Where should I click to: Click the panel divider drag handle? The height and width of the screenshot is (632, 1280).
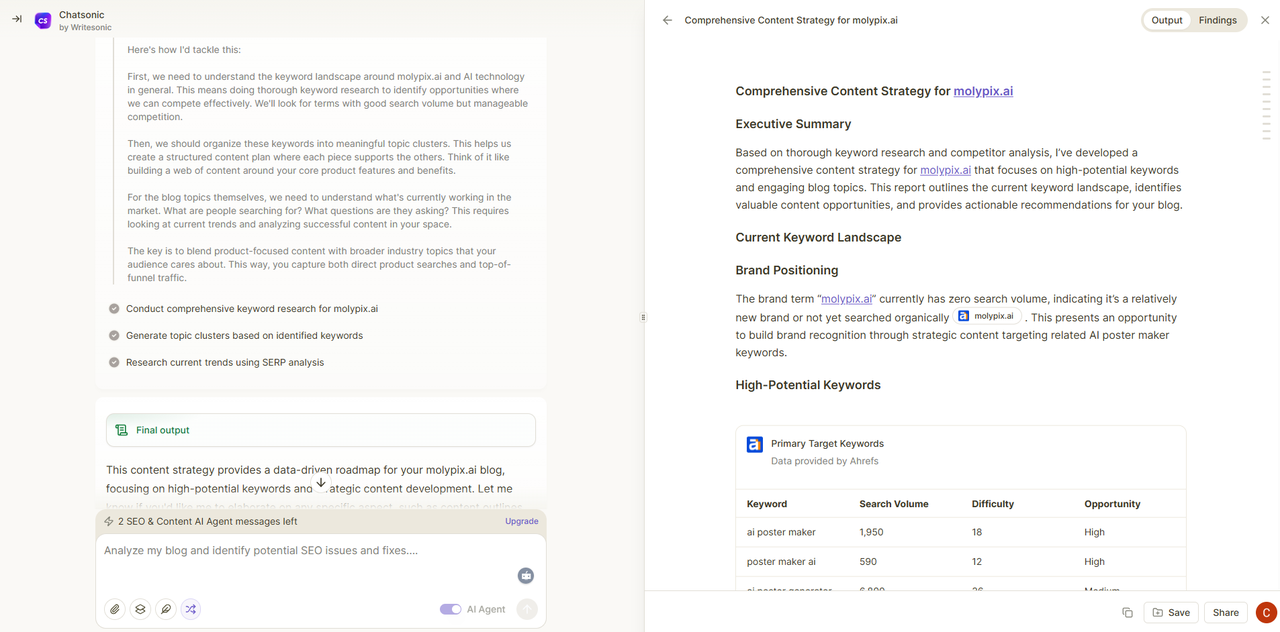pyautogui.click(x=643, y=317)
